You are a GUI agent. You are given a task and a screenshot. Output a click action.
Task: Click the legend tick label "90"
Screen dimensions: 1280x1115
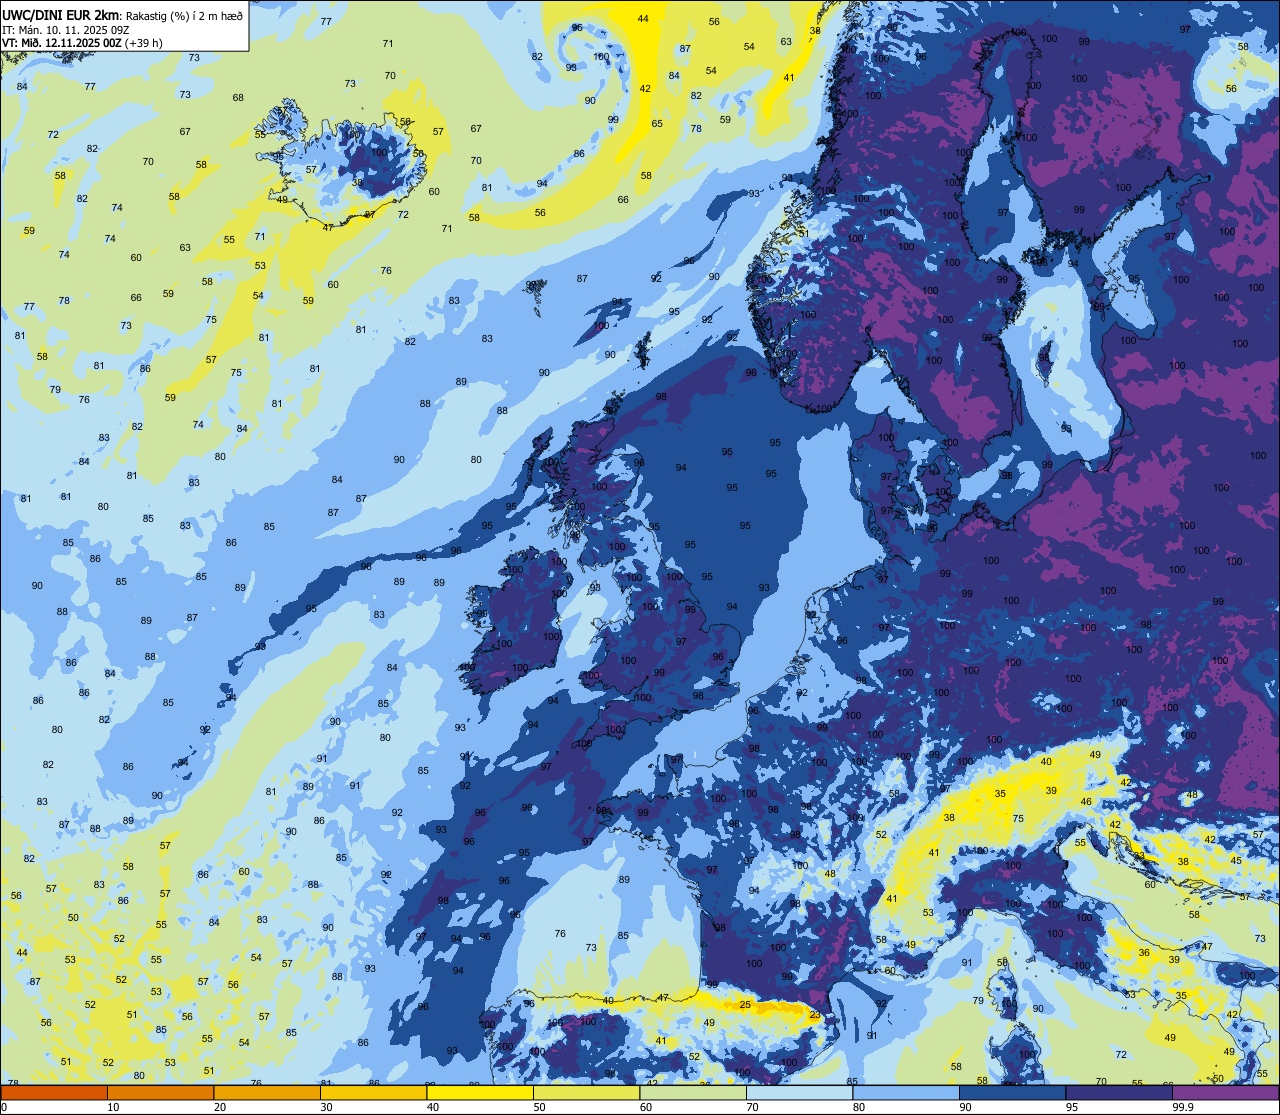pyautogui.click(x=965, y=1107)
